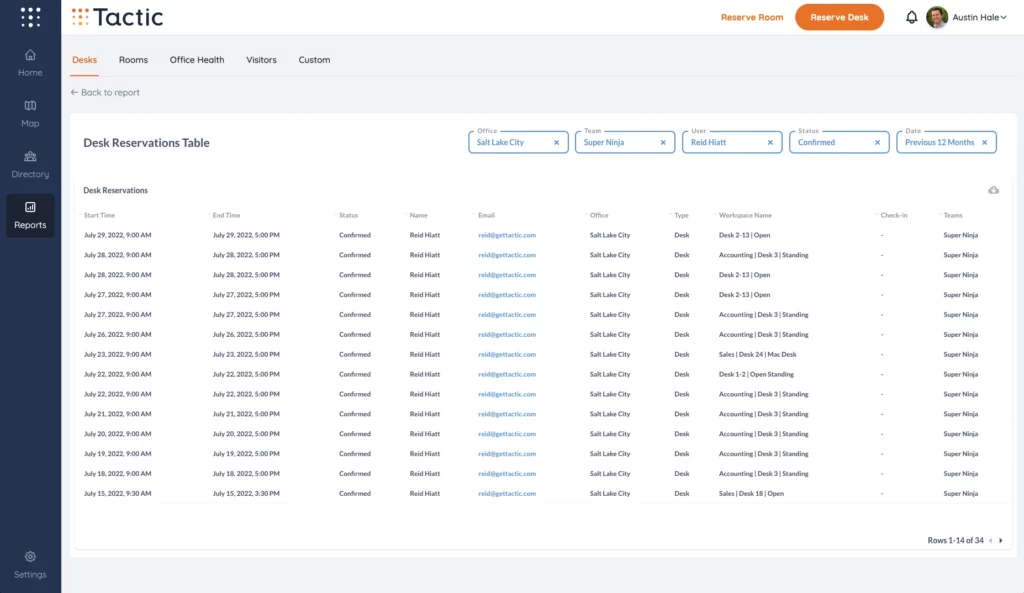The width and height of the screenshot is (1024, 593).
Task: Sort by Name column header
Action: coord(419,215)
